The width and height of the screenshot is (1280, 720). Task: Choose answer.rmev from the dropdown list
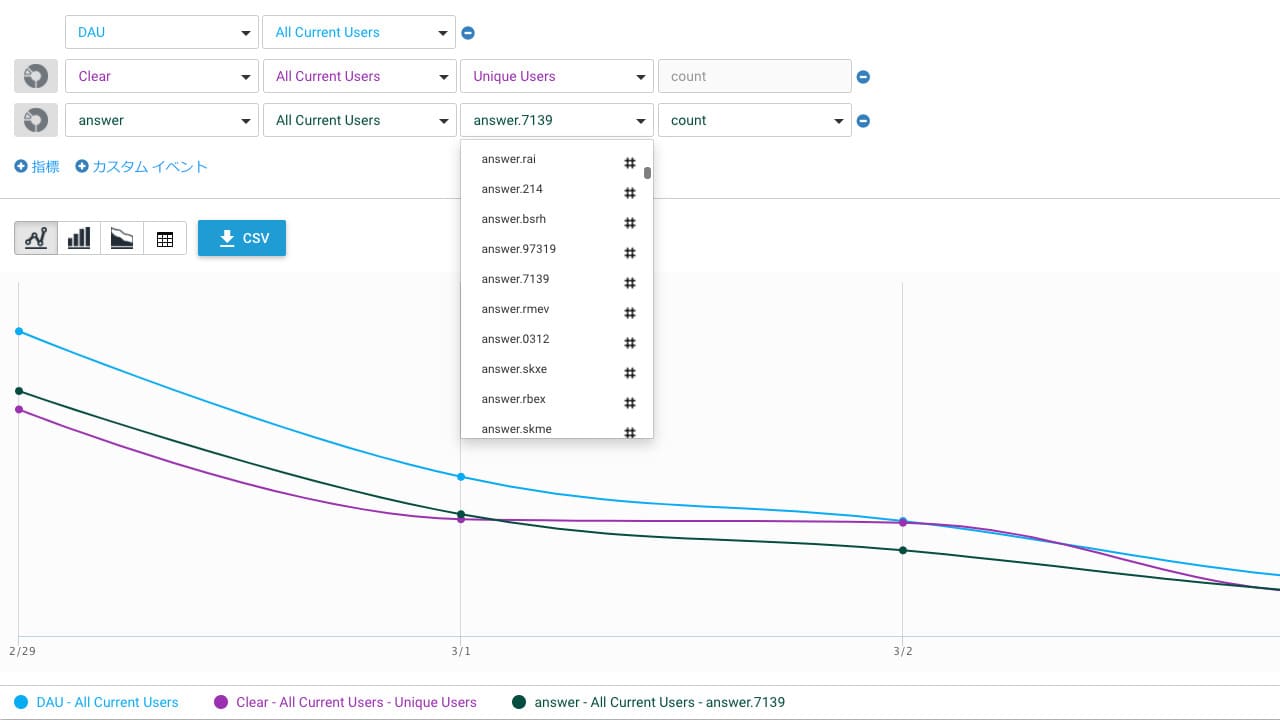click(515, 309)
